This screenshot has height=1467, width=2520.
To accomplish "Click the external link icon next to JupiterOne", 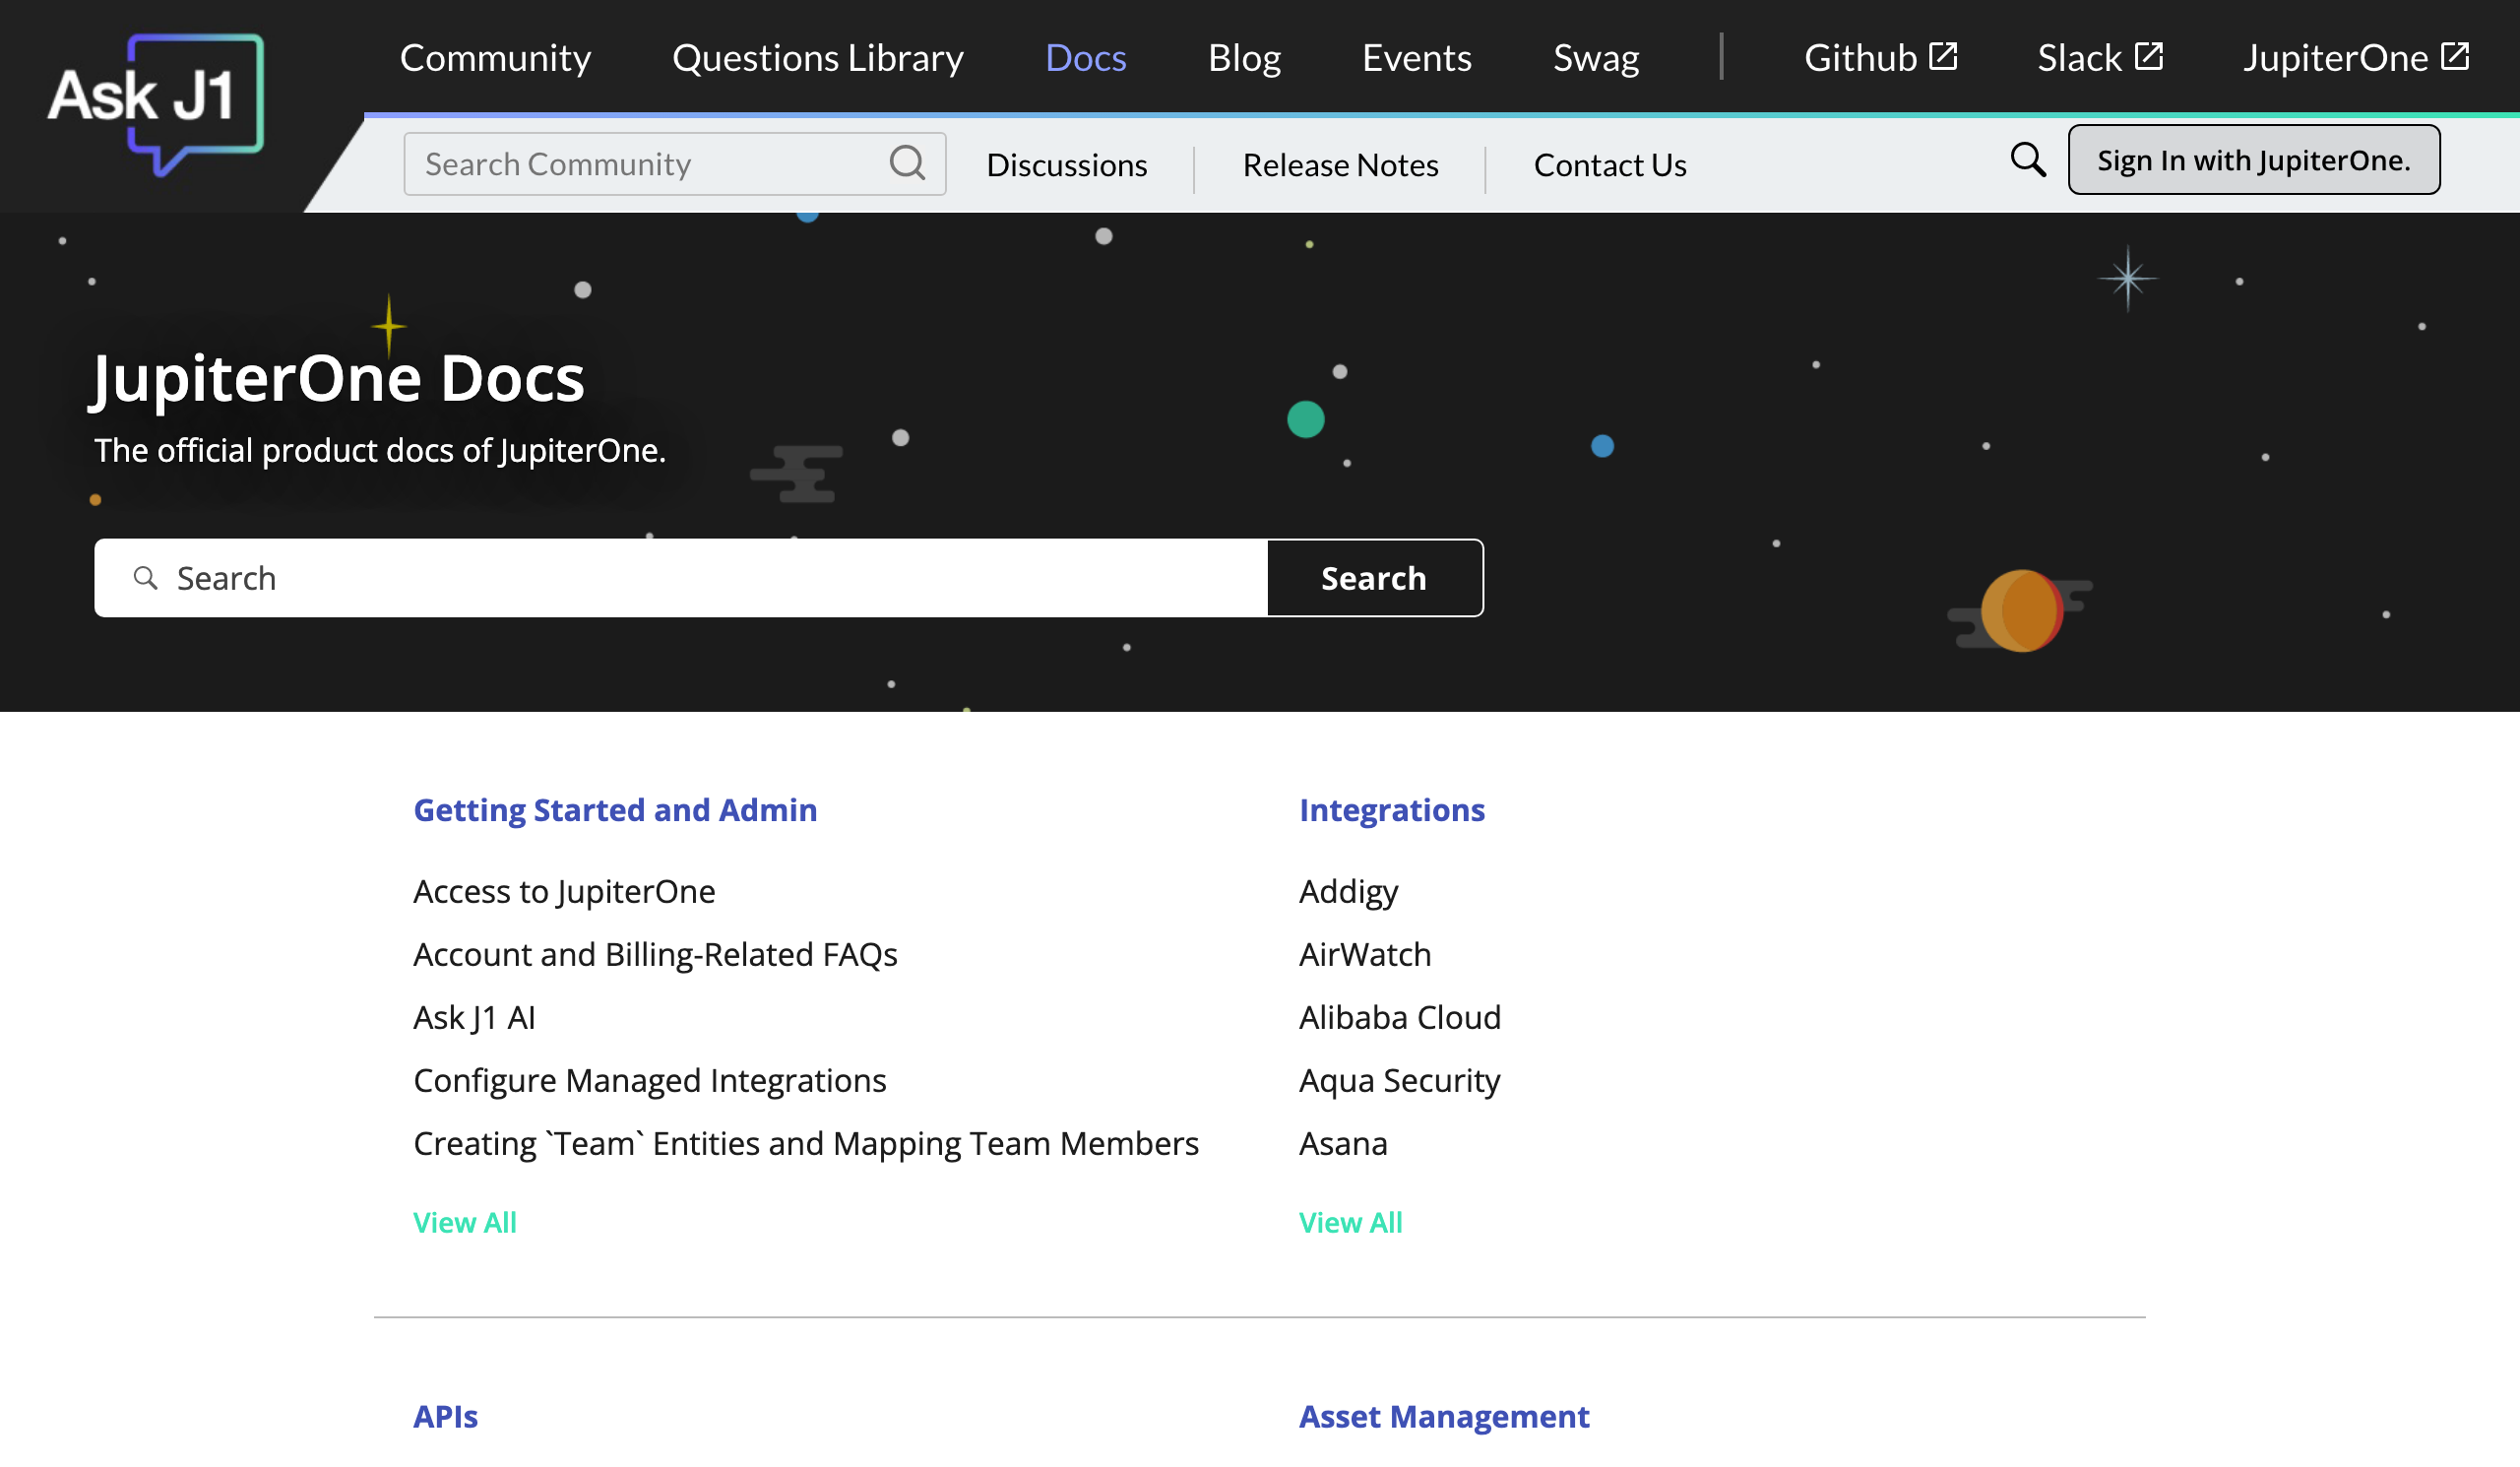I will point(2455,56).
